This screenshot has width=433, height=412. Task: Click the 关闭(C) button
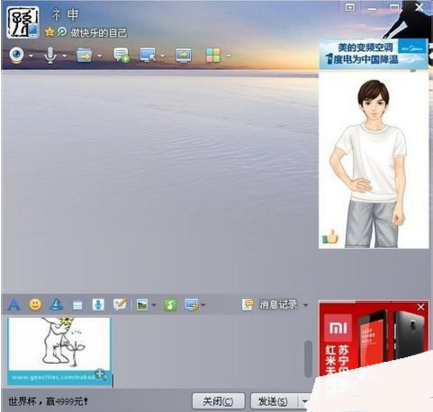pyautogui.click(x=218, y=401)
